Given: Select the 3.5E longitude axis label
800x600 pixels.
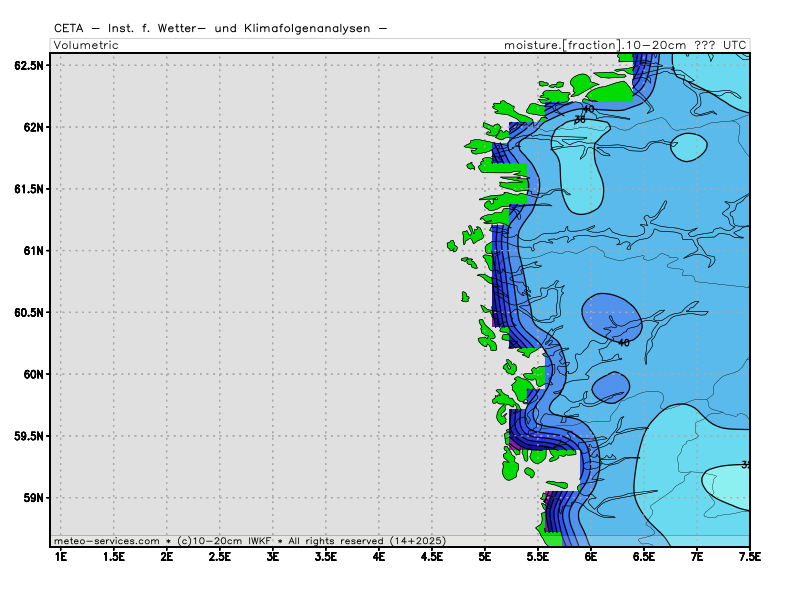Looking at the screenshot, I should pos(325,556).
